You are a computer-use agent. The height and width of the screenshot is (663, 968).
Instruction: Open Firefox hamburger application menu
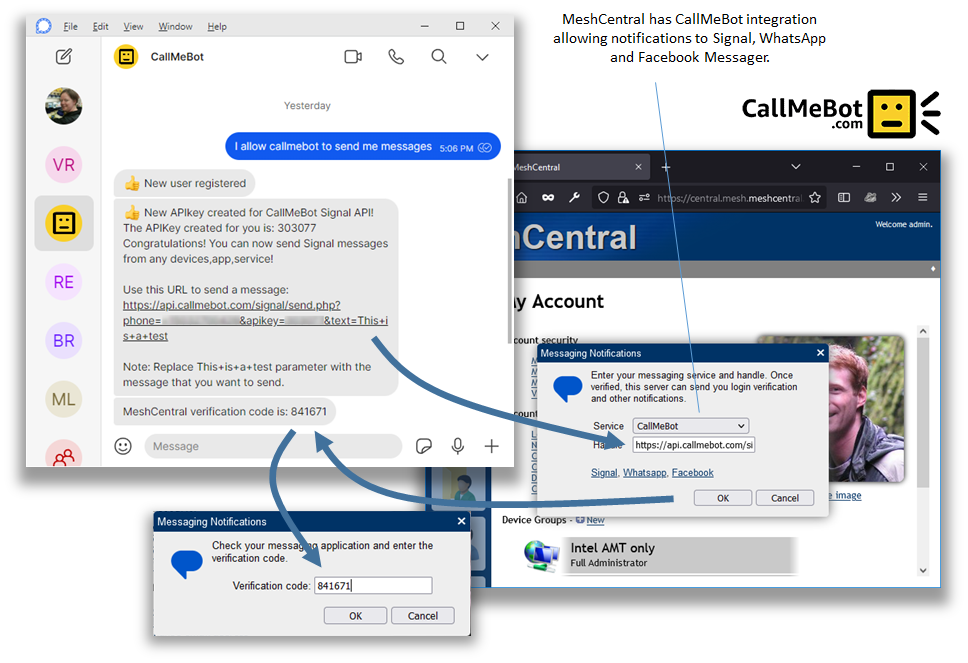[922, 198]
